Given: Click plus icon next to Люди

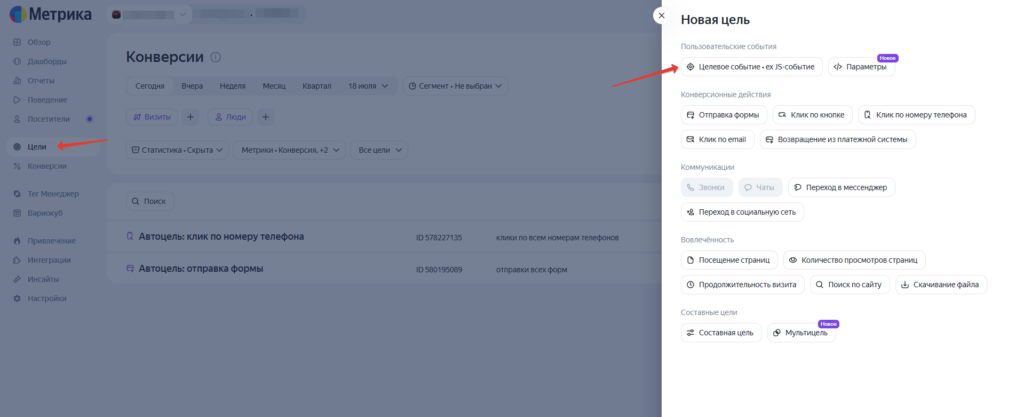Looking at the screenshot, I should point(266,117).
